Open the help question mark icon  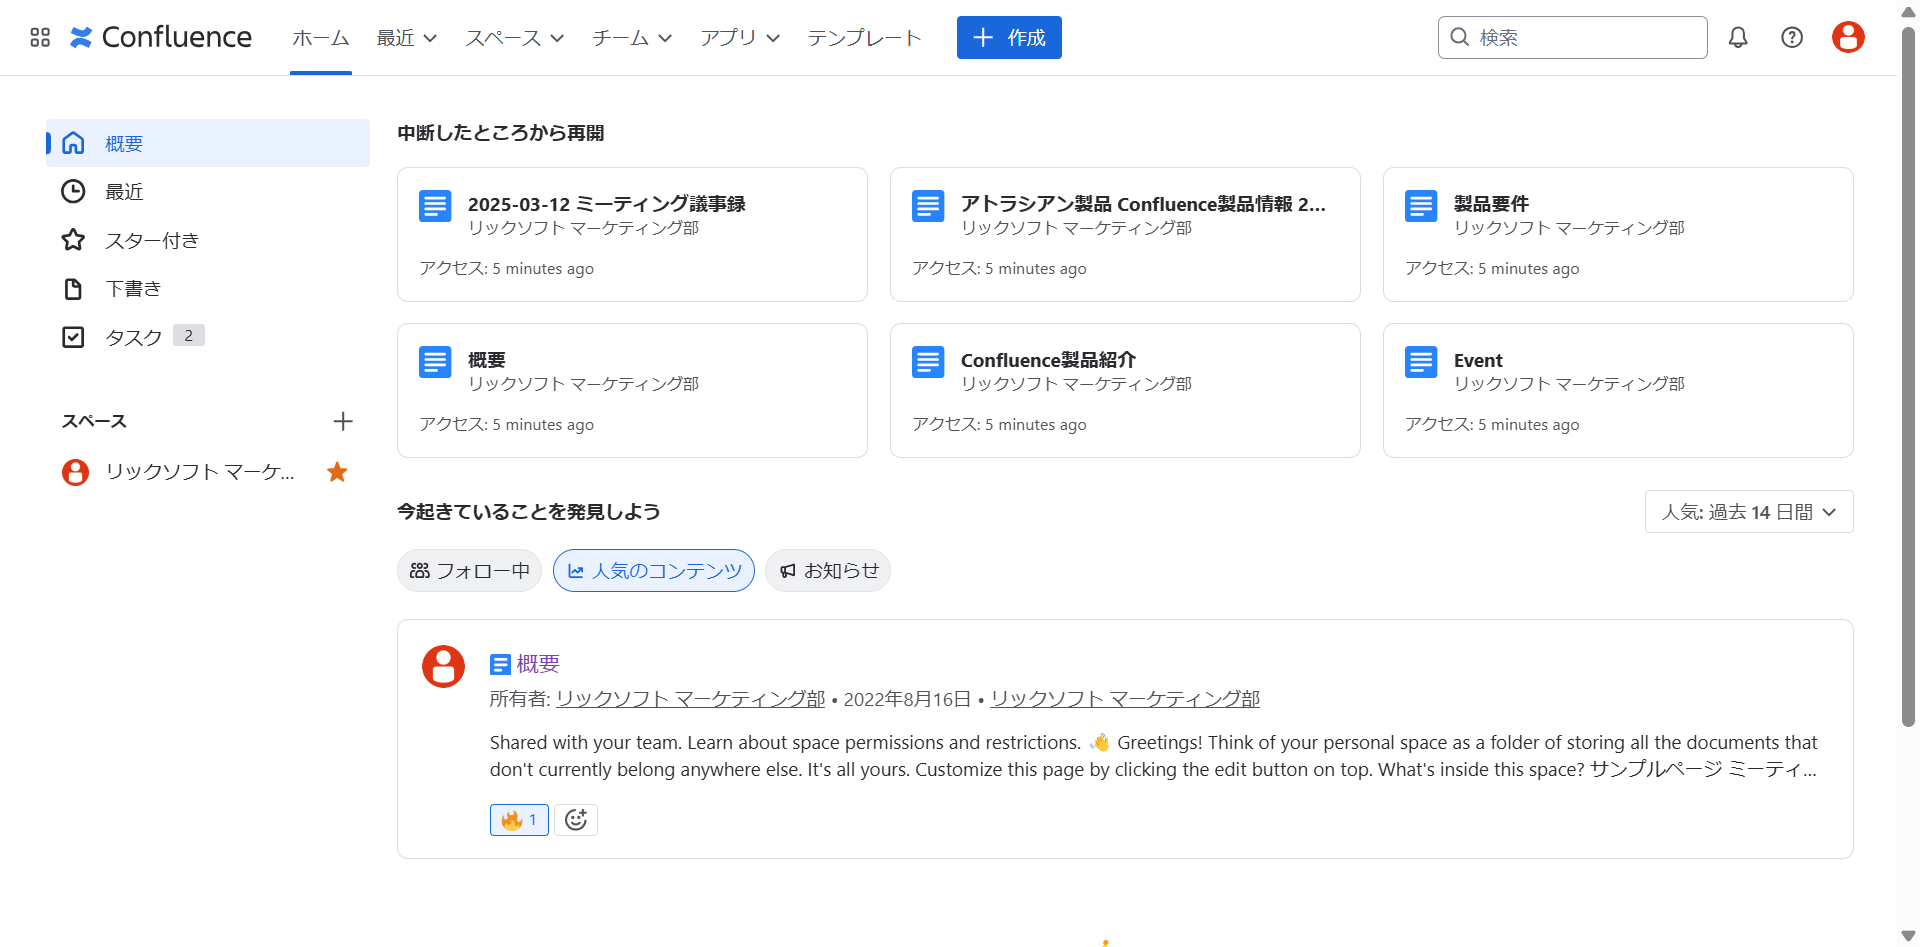(1792, 38)
